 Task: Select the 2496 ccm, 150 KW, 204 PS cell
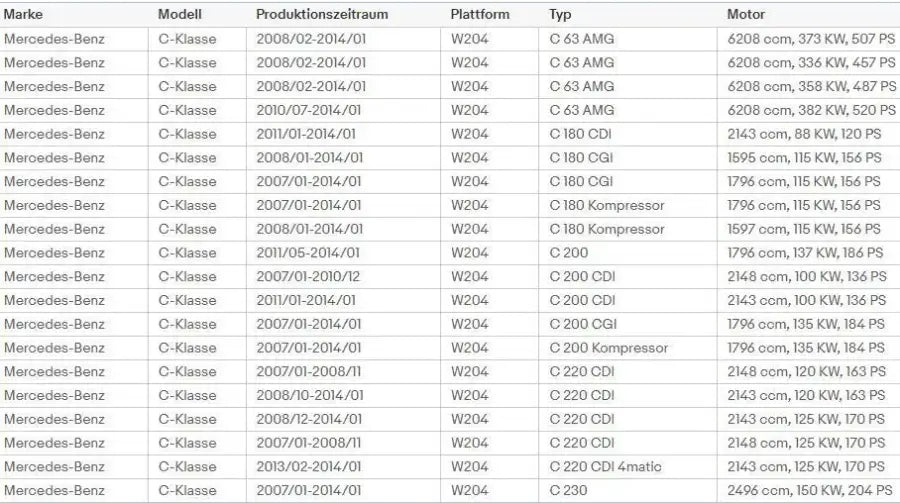click(810, 491)
